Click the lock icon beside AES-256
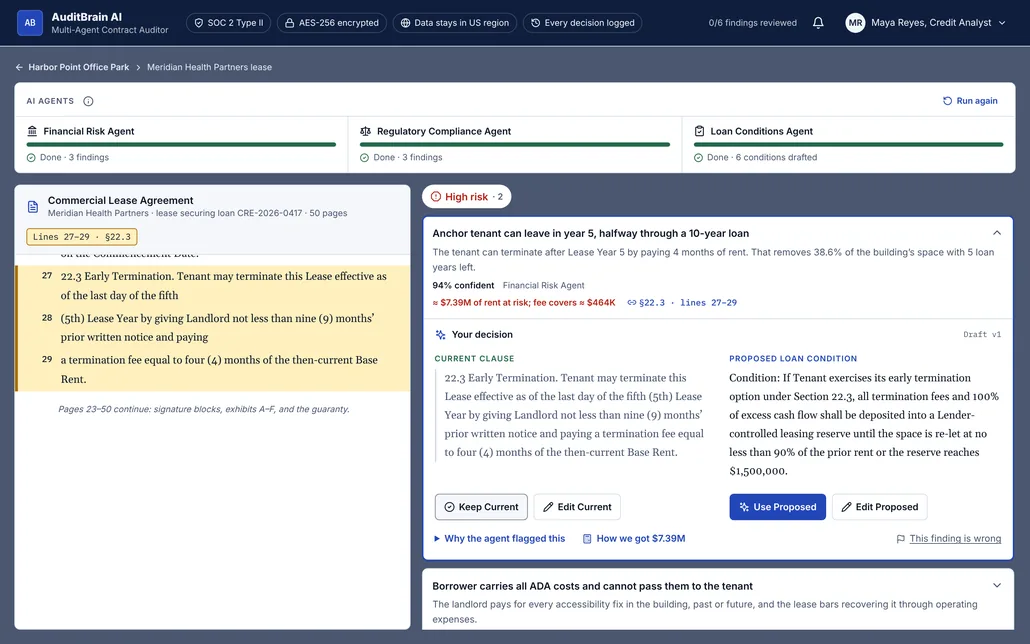This screenshot has height=644, width=1030. click(289, 23)
